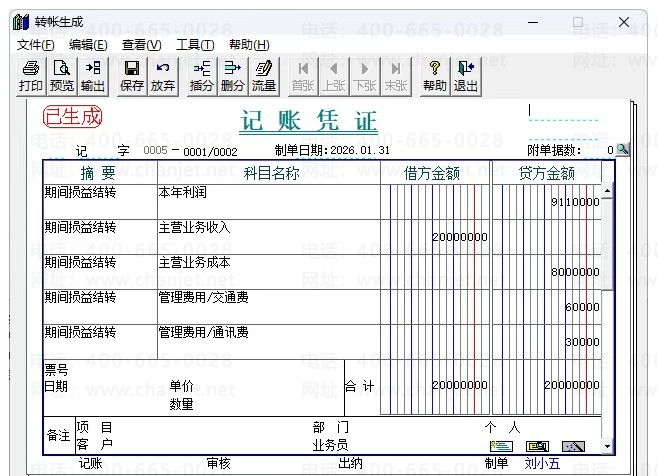Click page indicator 0001/0002

click(x=210, y=152)
